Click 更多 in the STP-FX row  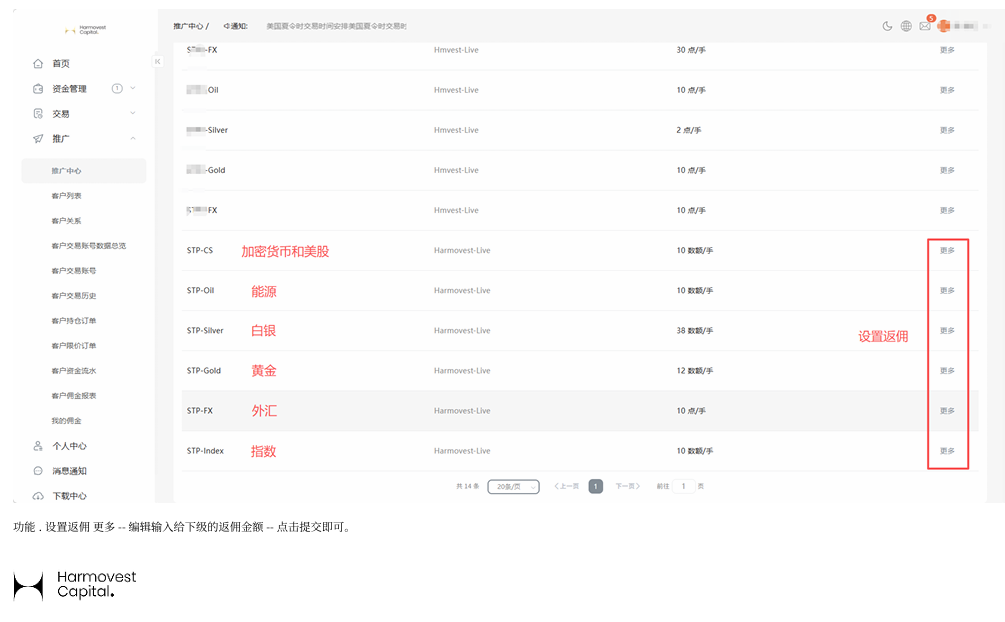tap(947, 411)
